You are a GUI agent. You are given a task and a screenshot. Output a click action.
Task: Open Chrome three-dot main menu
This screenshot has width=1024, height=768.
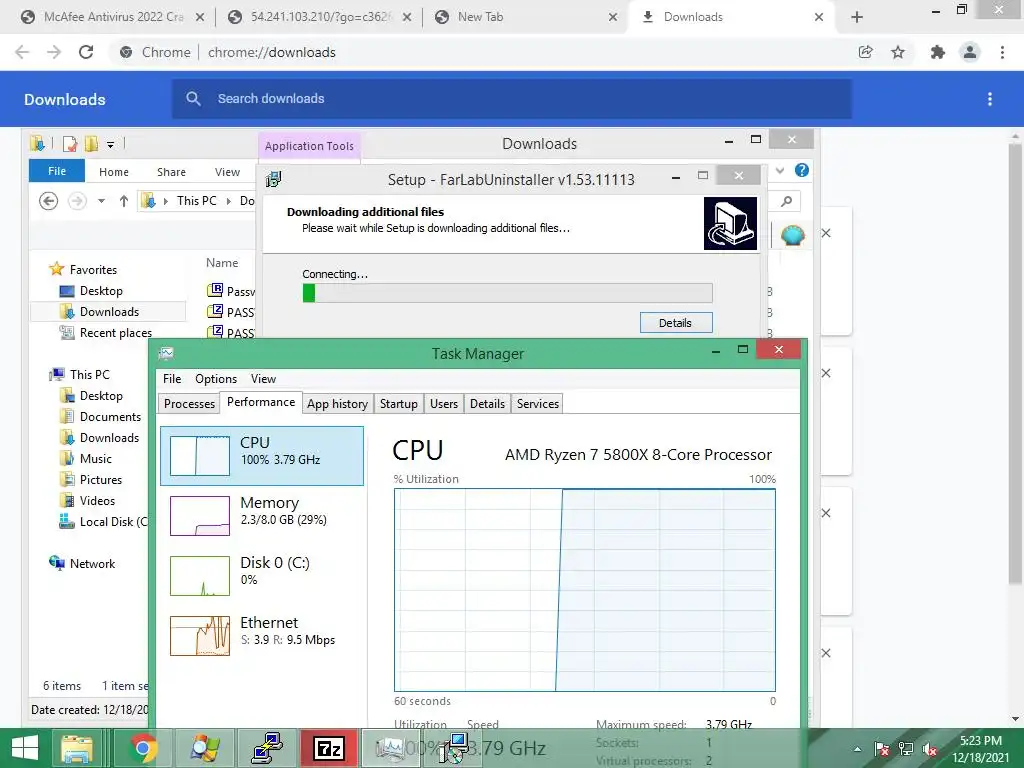[1002, 52]
